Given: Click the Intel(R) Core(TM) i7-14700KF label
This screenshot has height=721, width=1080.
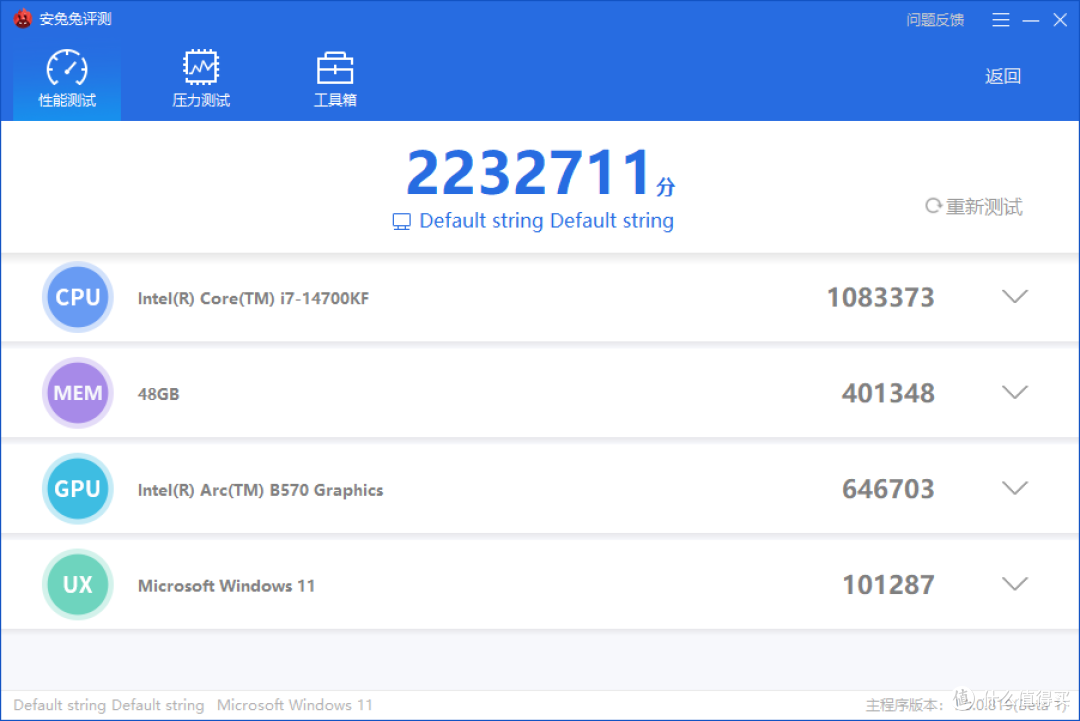Looking at the screenshot, I should [x=253, y=298].
